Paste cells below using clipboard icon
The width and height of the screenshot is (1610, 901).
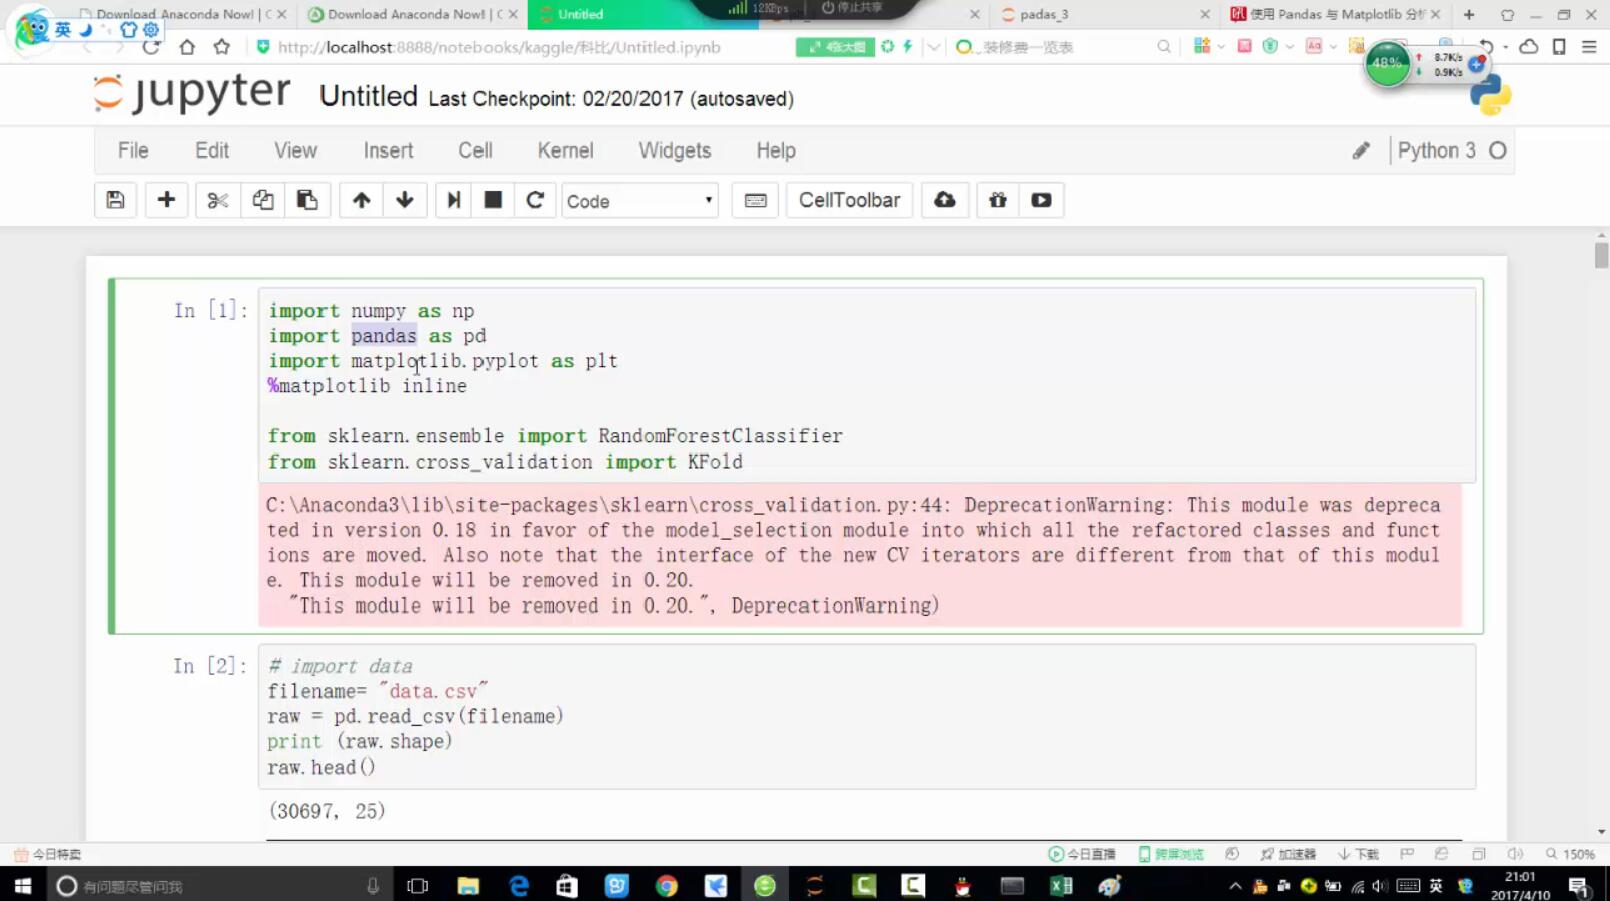click(307, 201)
